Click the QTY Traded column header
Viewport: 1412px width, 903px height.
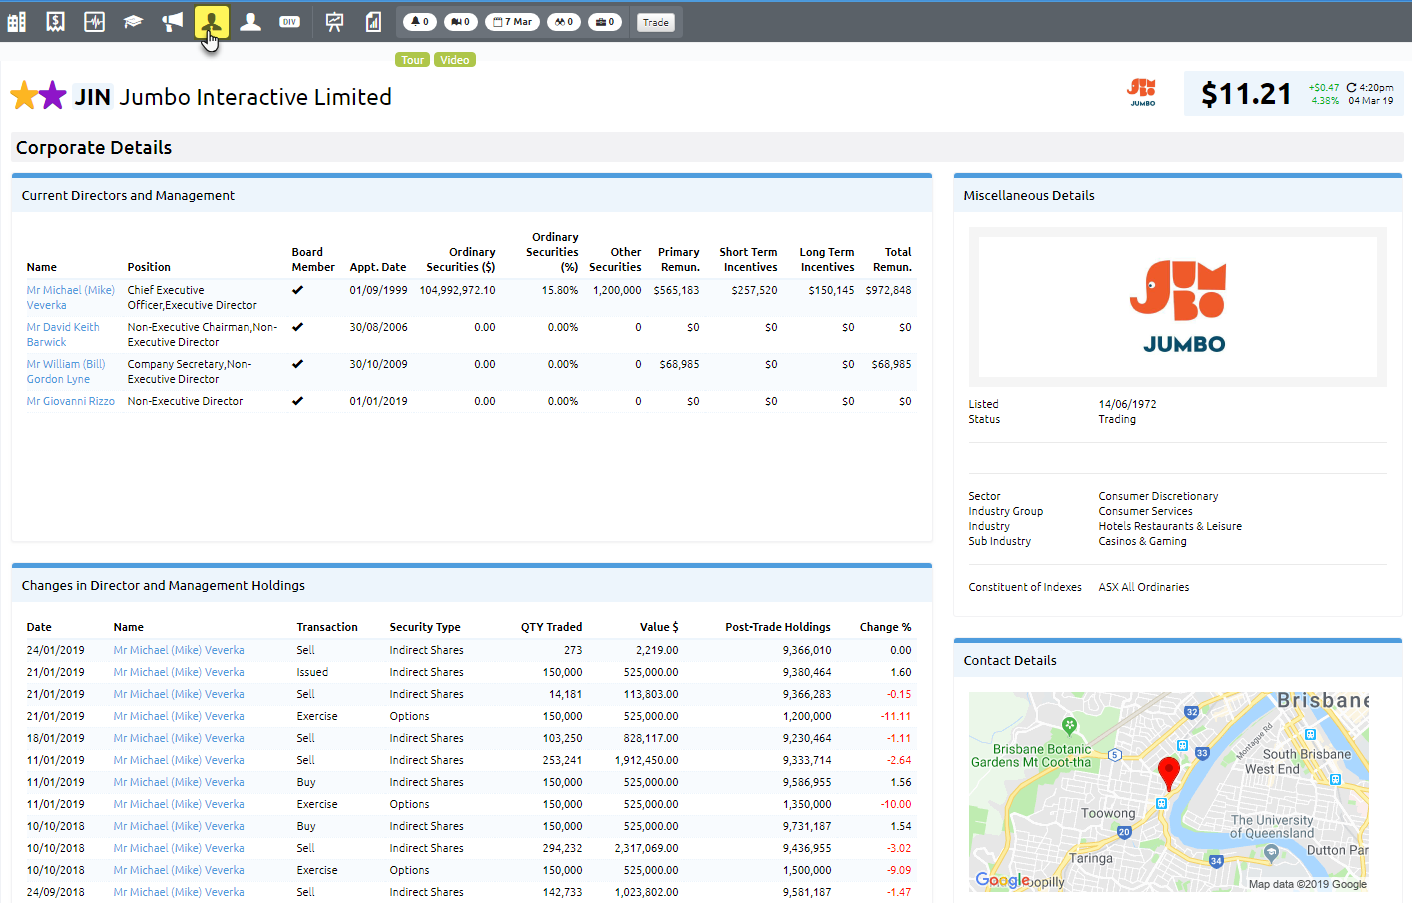pos(551,627)
